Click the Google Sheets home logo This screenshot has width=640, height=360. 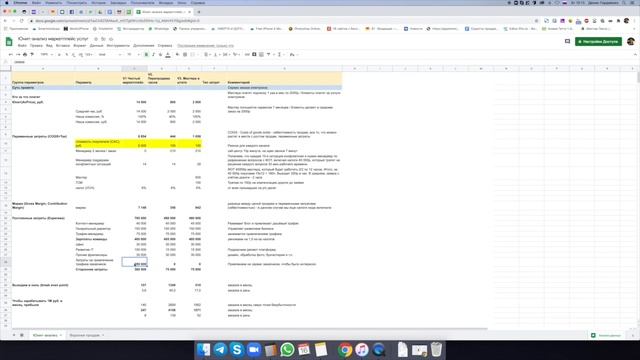[9, 41]
